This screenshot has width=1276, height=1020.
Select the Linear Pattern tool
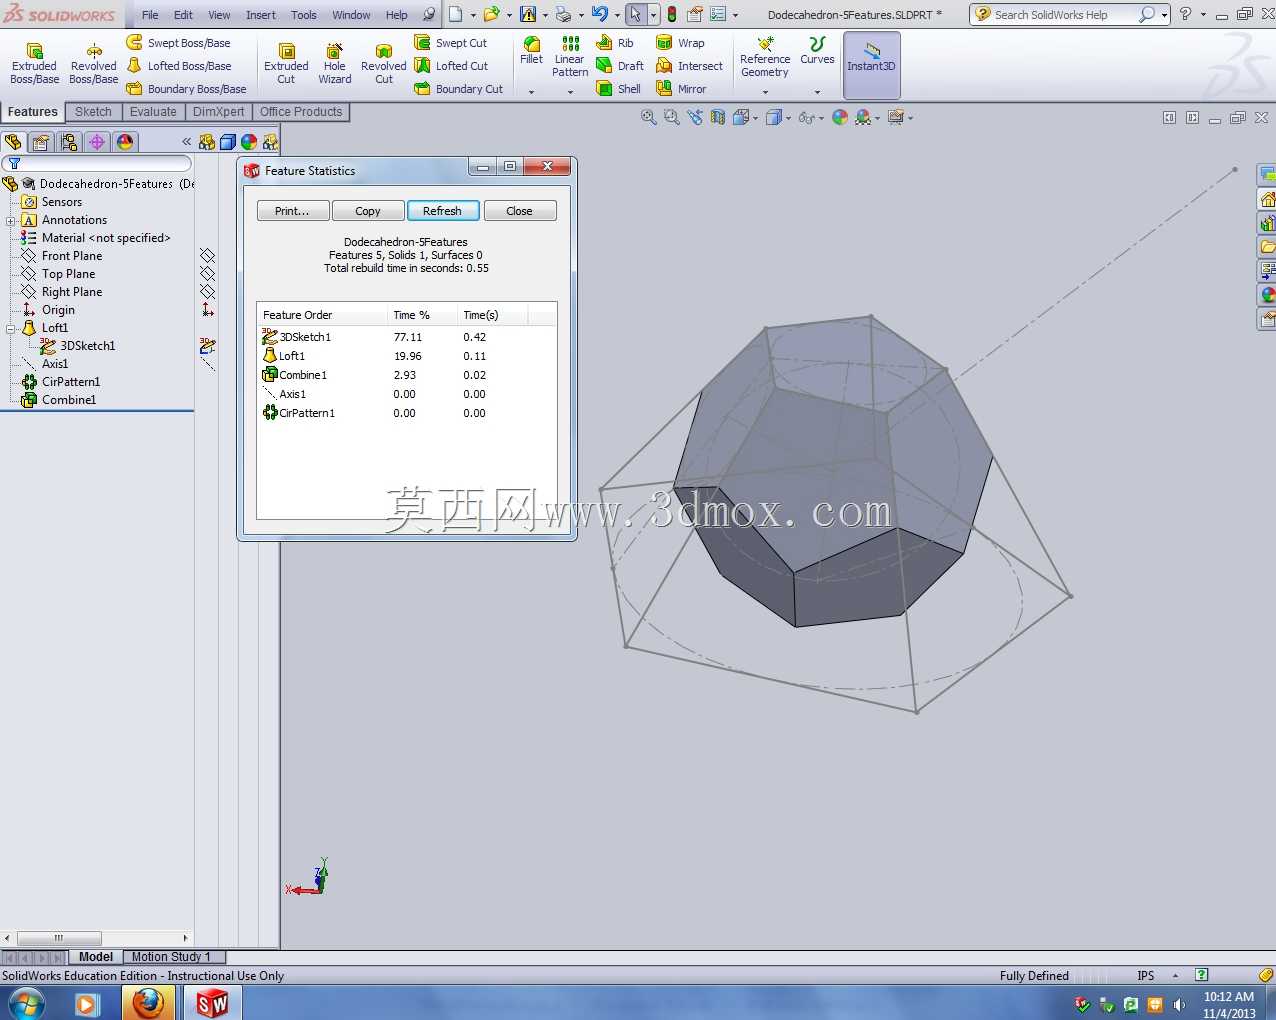coord(570,56)
